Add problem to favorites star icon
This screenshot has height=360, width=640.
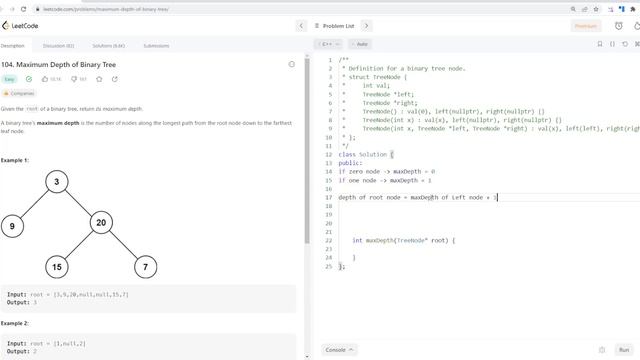tap(99, 79)
